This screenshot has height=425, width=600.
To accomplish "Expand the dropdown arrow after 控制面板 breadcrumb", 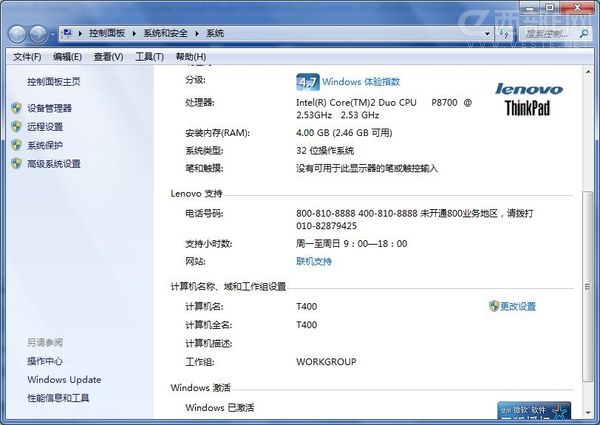I will pyautogui.click(x=134, y=34).
